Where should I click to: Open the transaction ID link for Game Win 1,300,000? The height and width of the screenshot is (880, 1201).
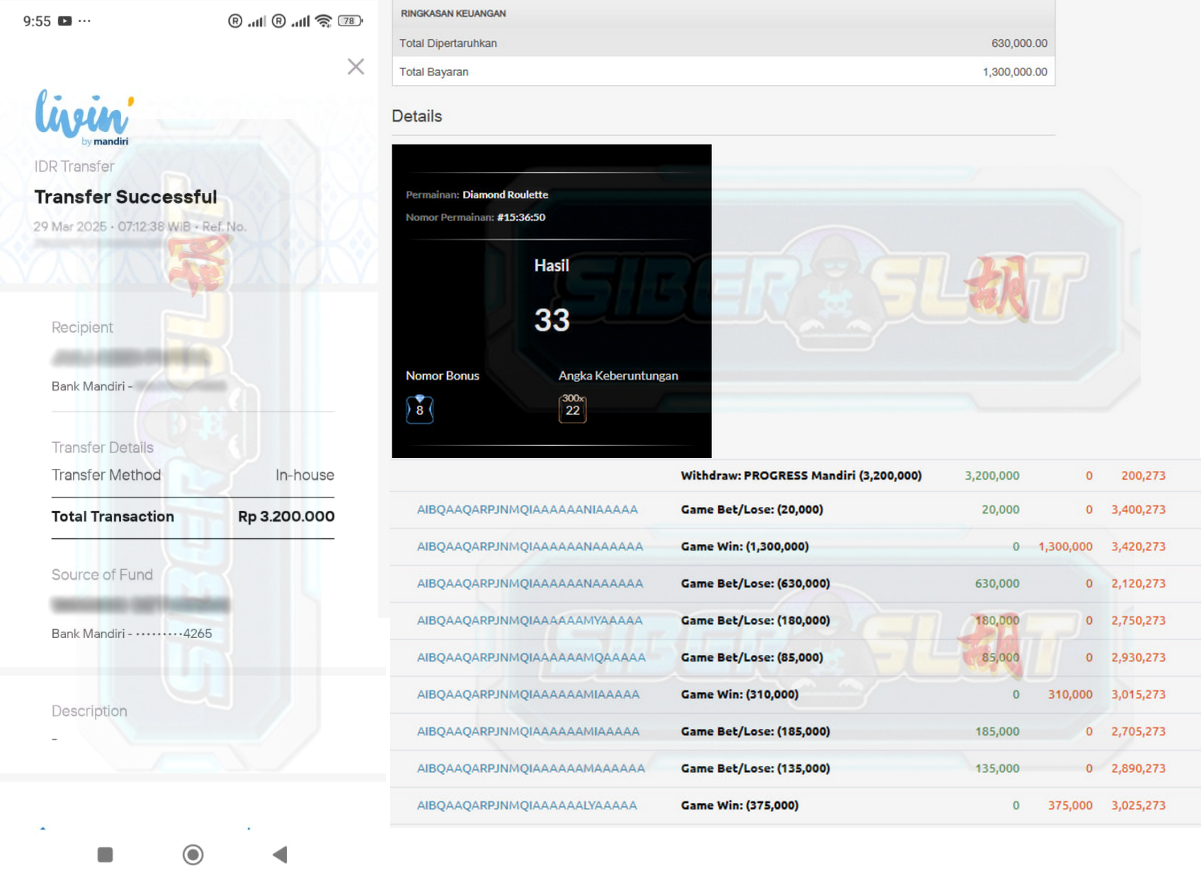(529, 547)
